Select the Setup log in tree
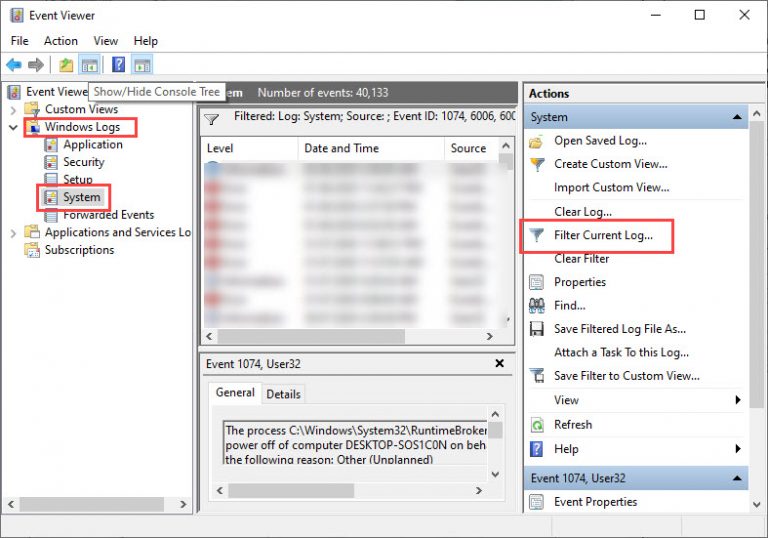This screenshot has width=768, height=538. pyautogui.click(x=78, y=179)
